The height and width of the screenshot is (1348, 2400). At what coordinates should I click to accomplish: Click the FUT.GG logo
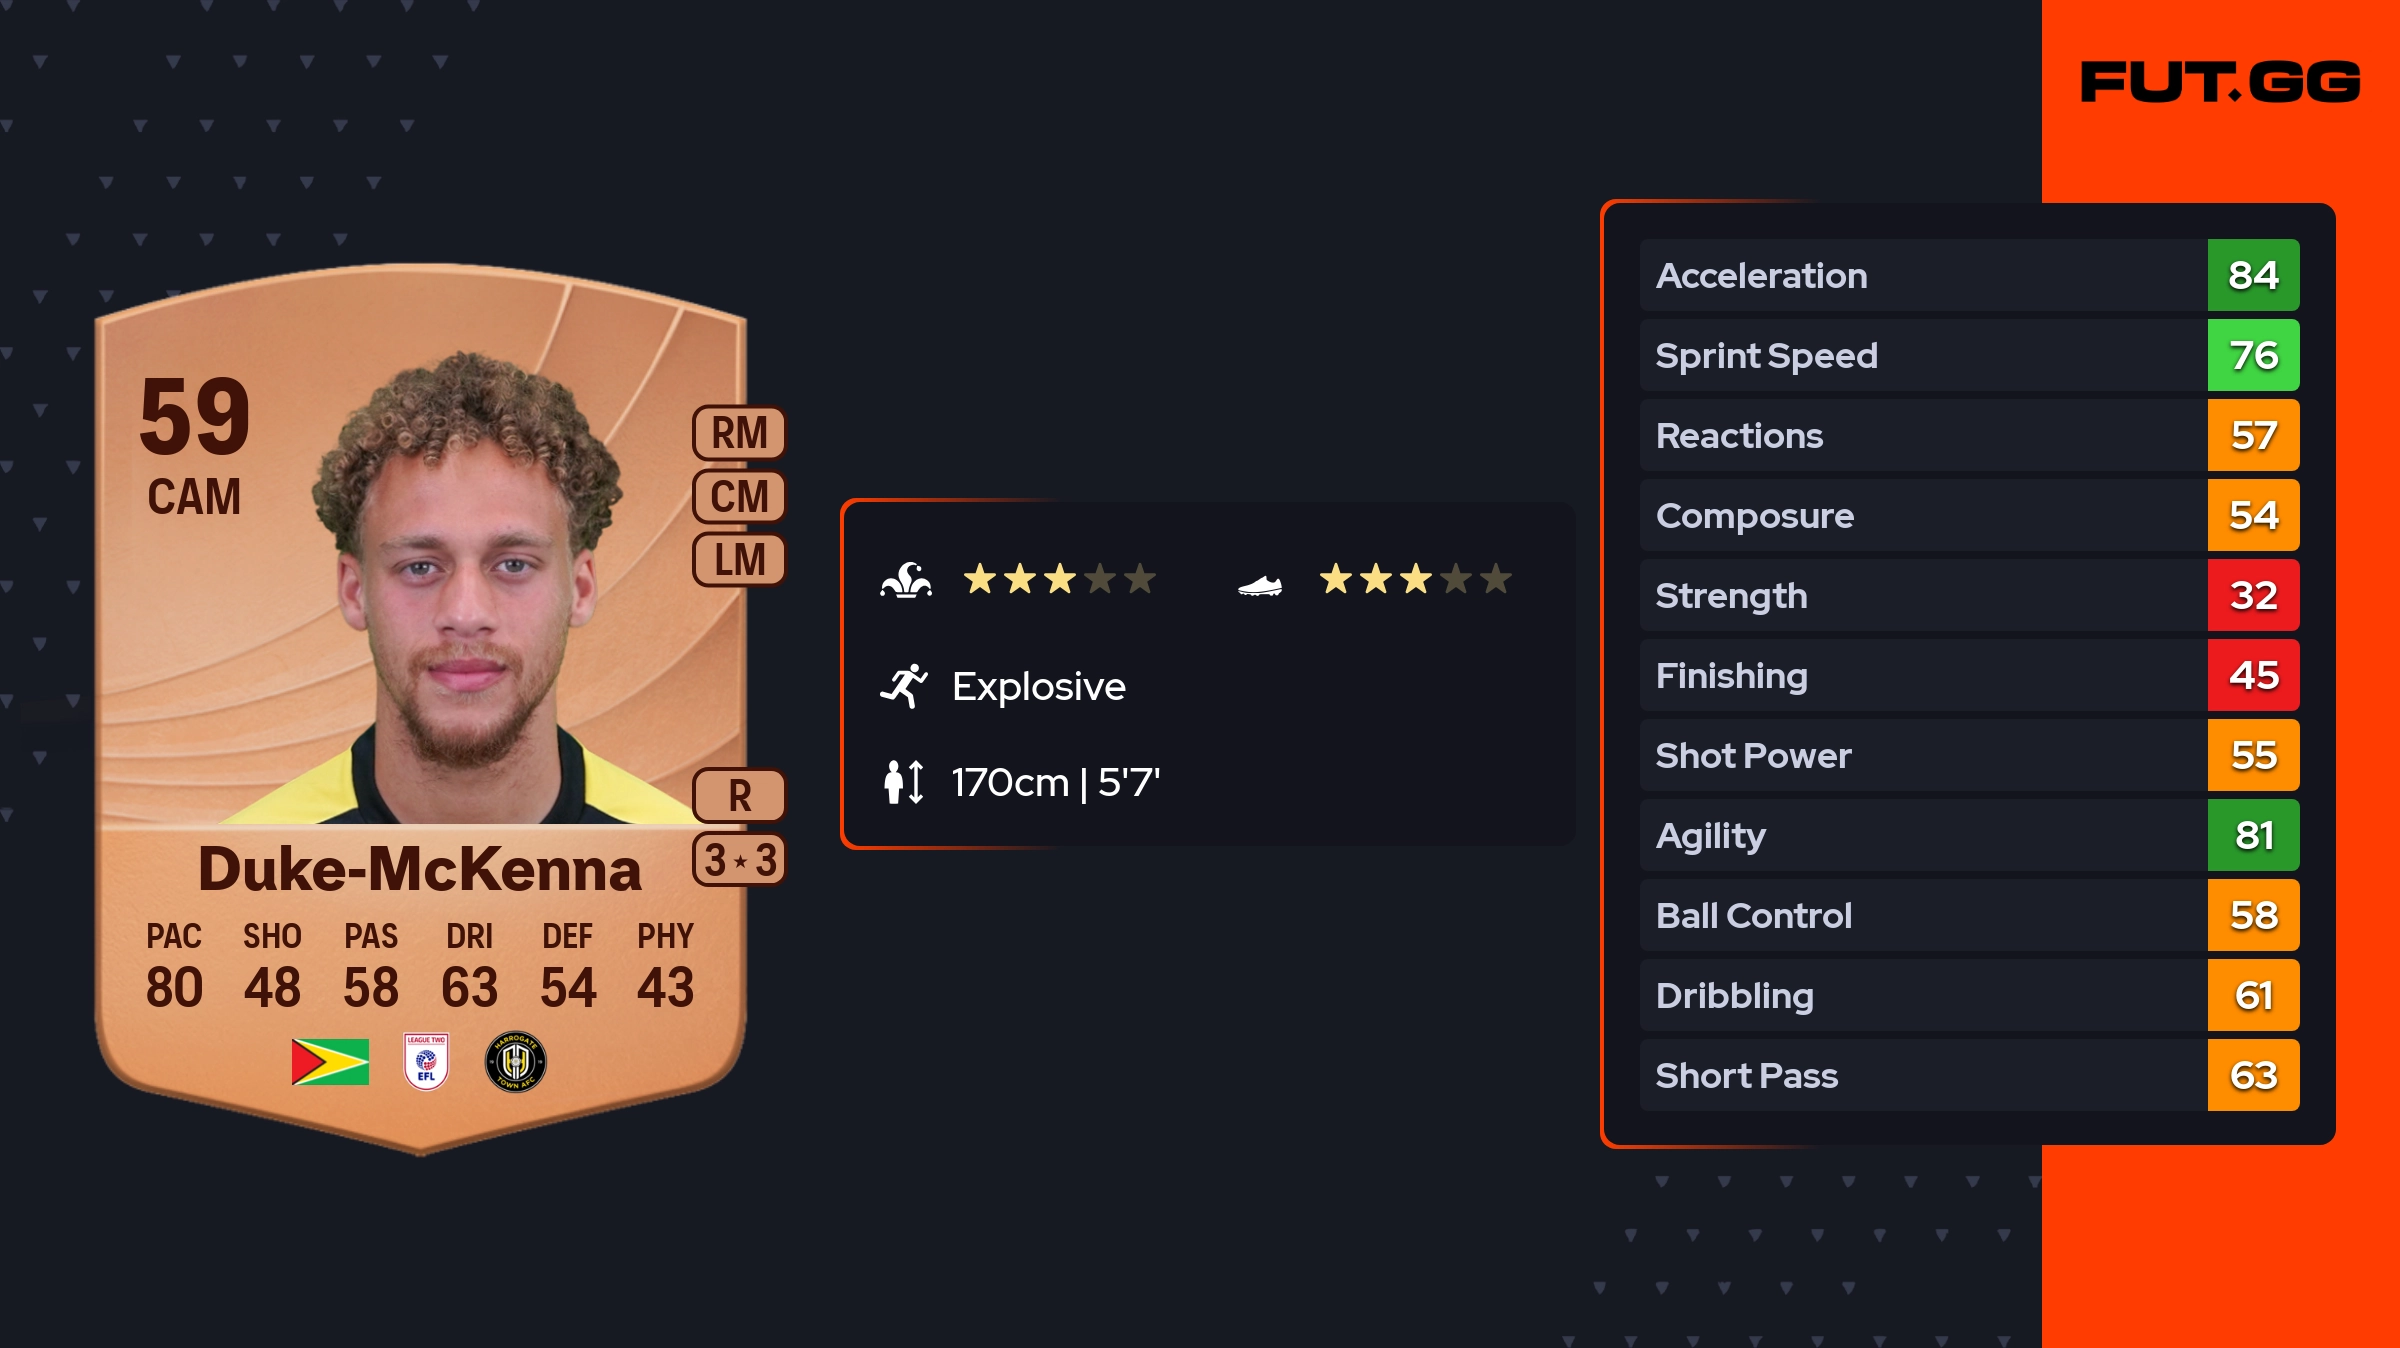coord(2220,82)
